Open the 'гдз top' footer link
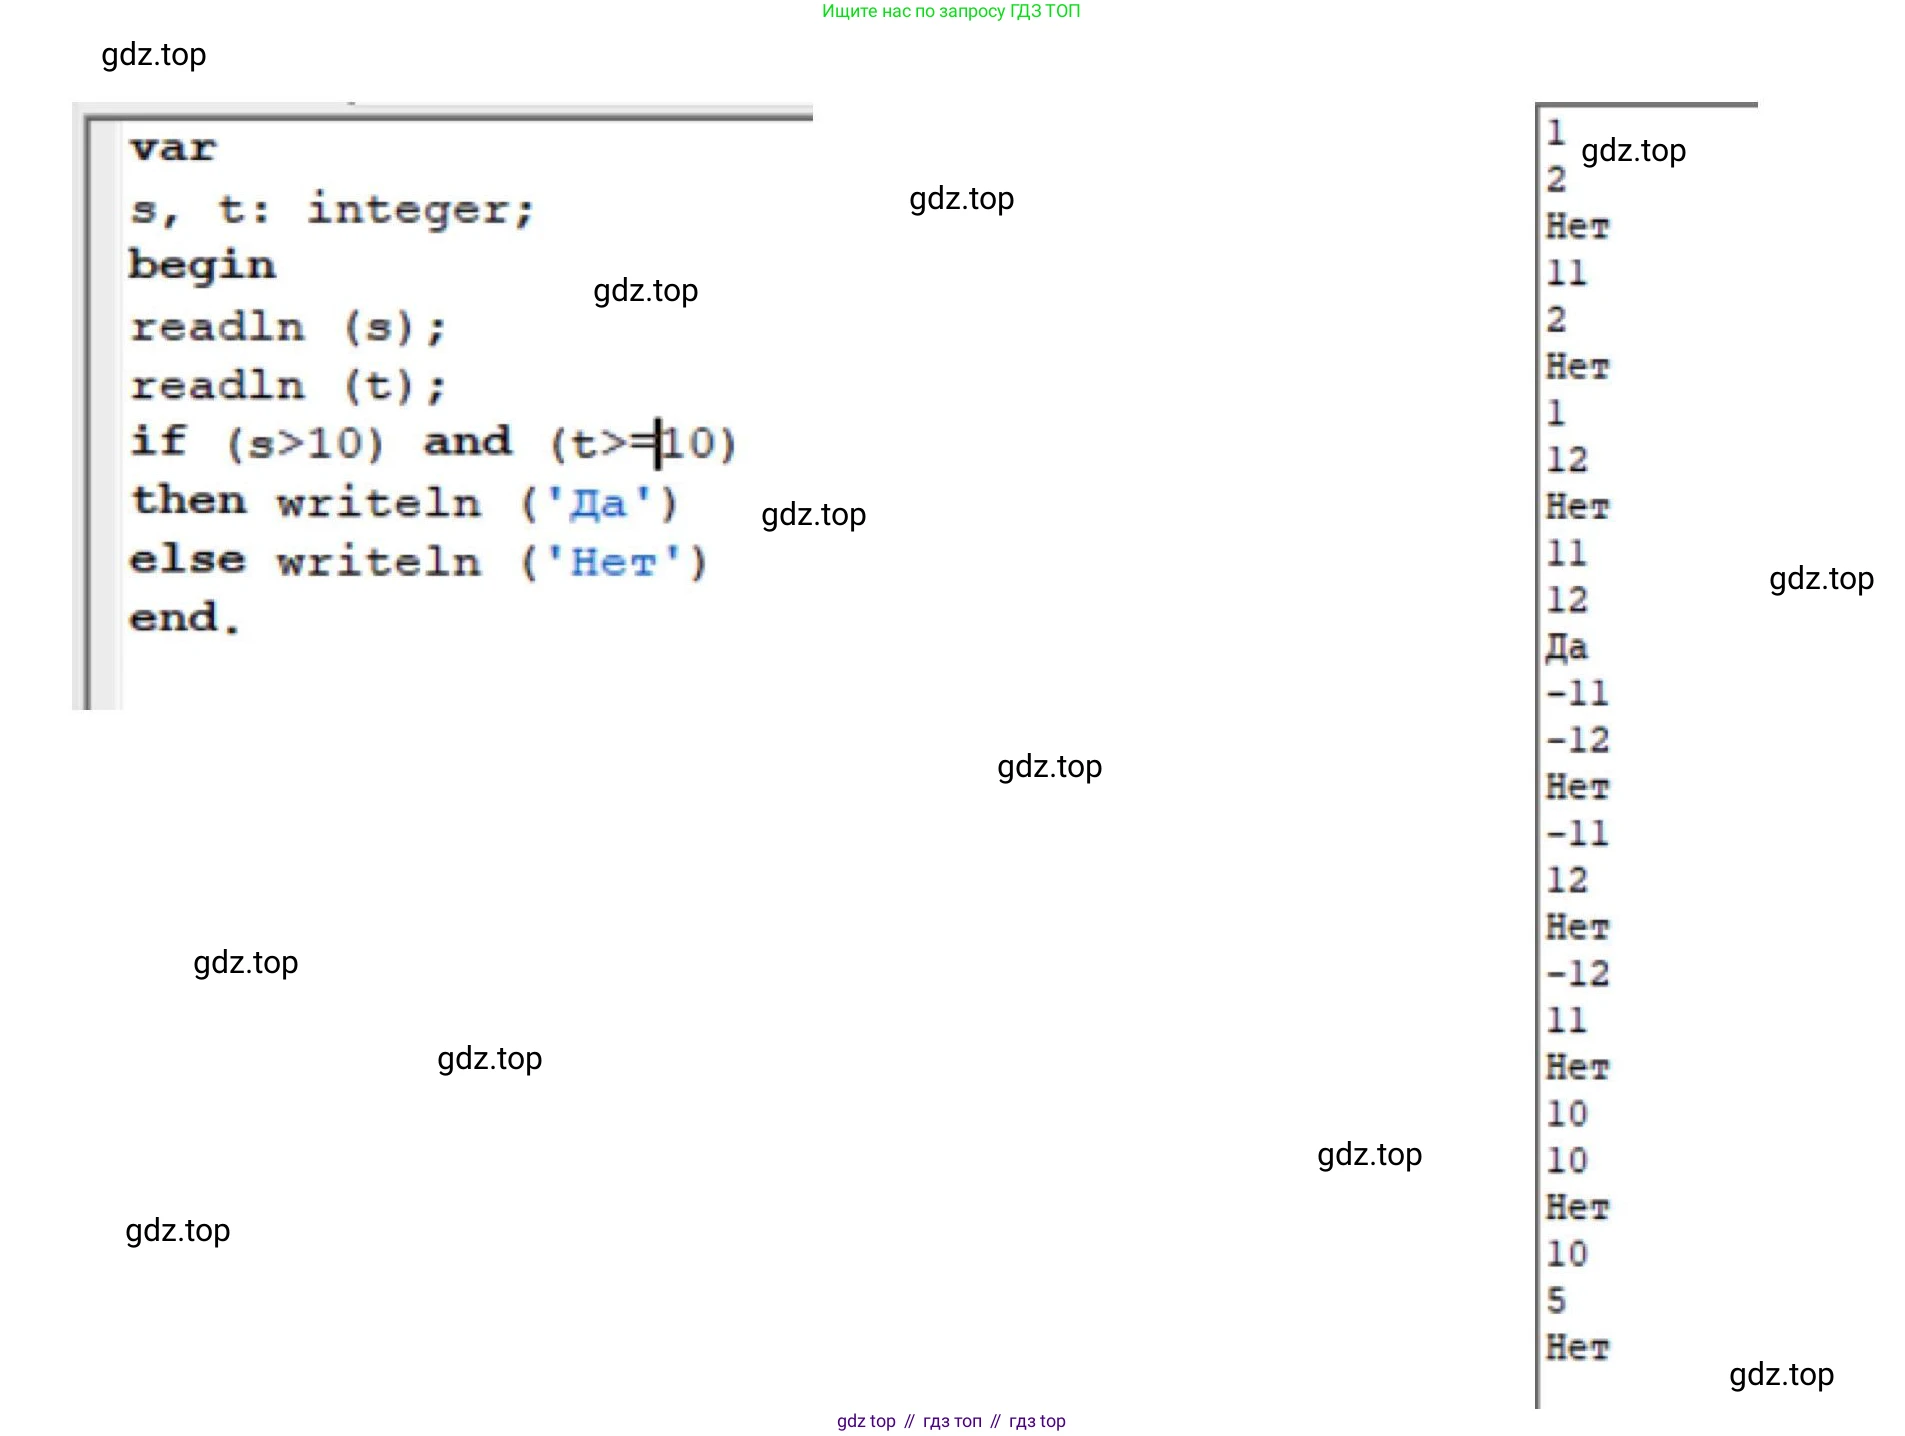The height and width of the screenshot is (1436, 1905). [x=1037, y=1421]
